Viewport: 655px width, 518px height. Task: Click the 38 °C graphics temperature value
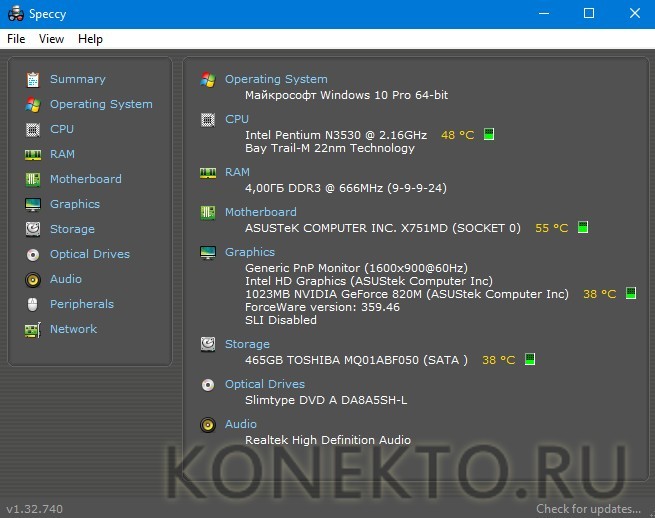coord(599,294)
